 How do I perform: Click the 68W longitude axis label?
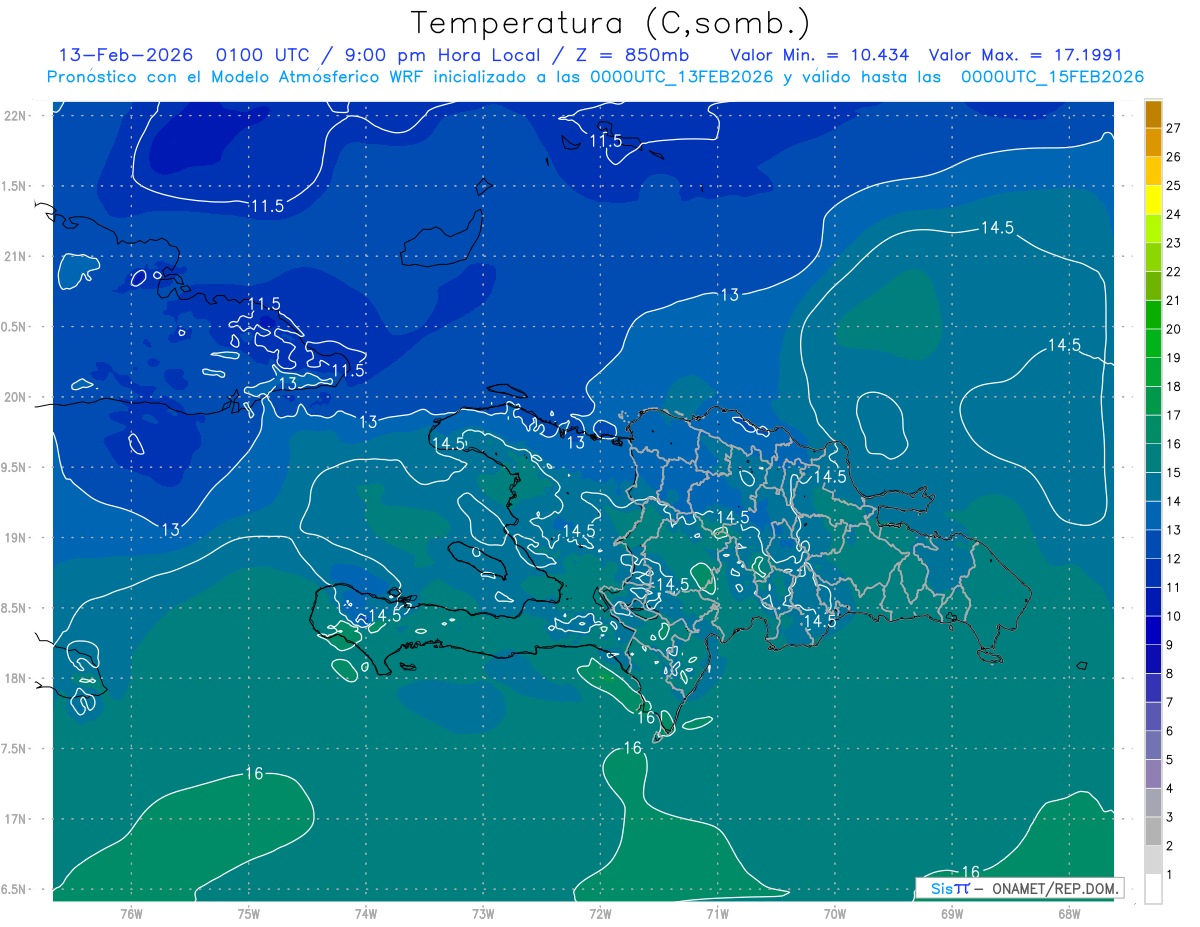point(1069,913)
